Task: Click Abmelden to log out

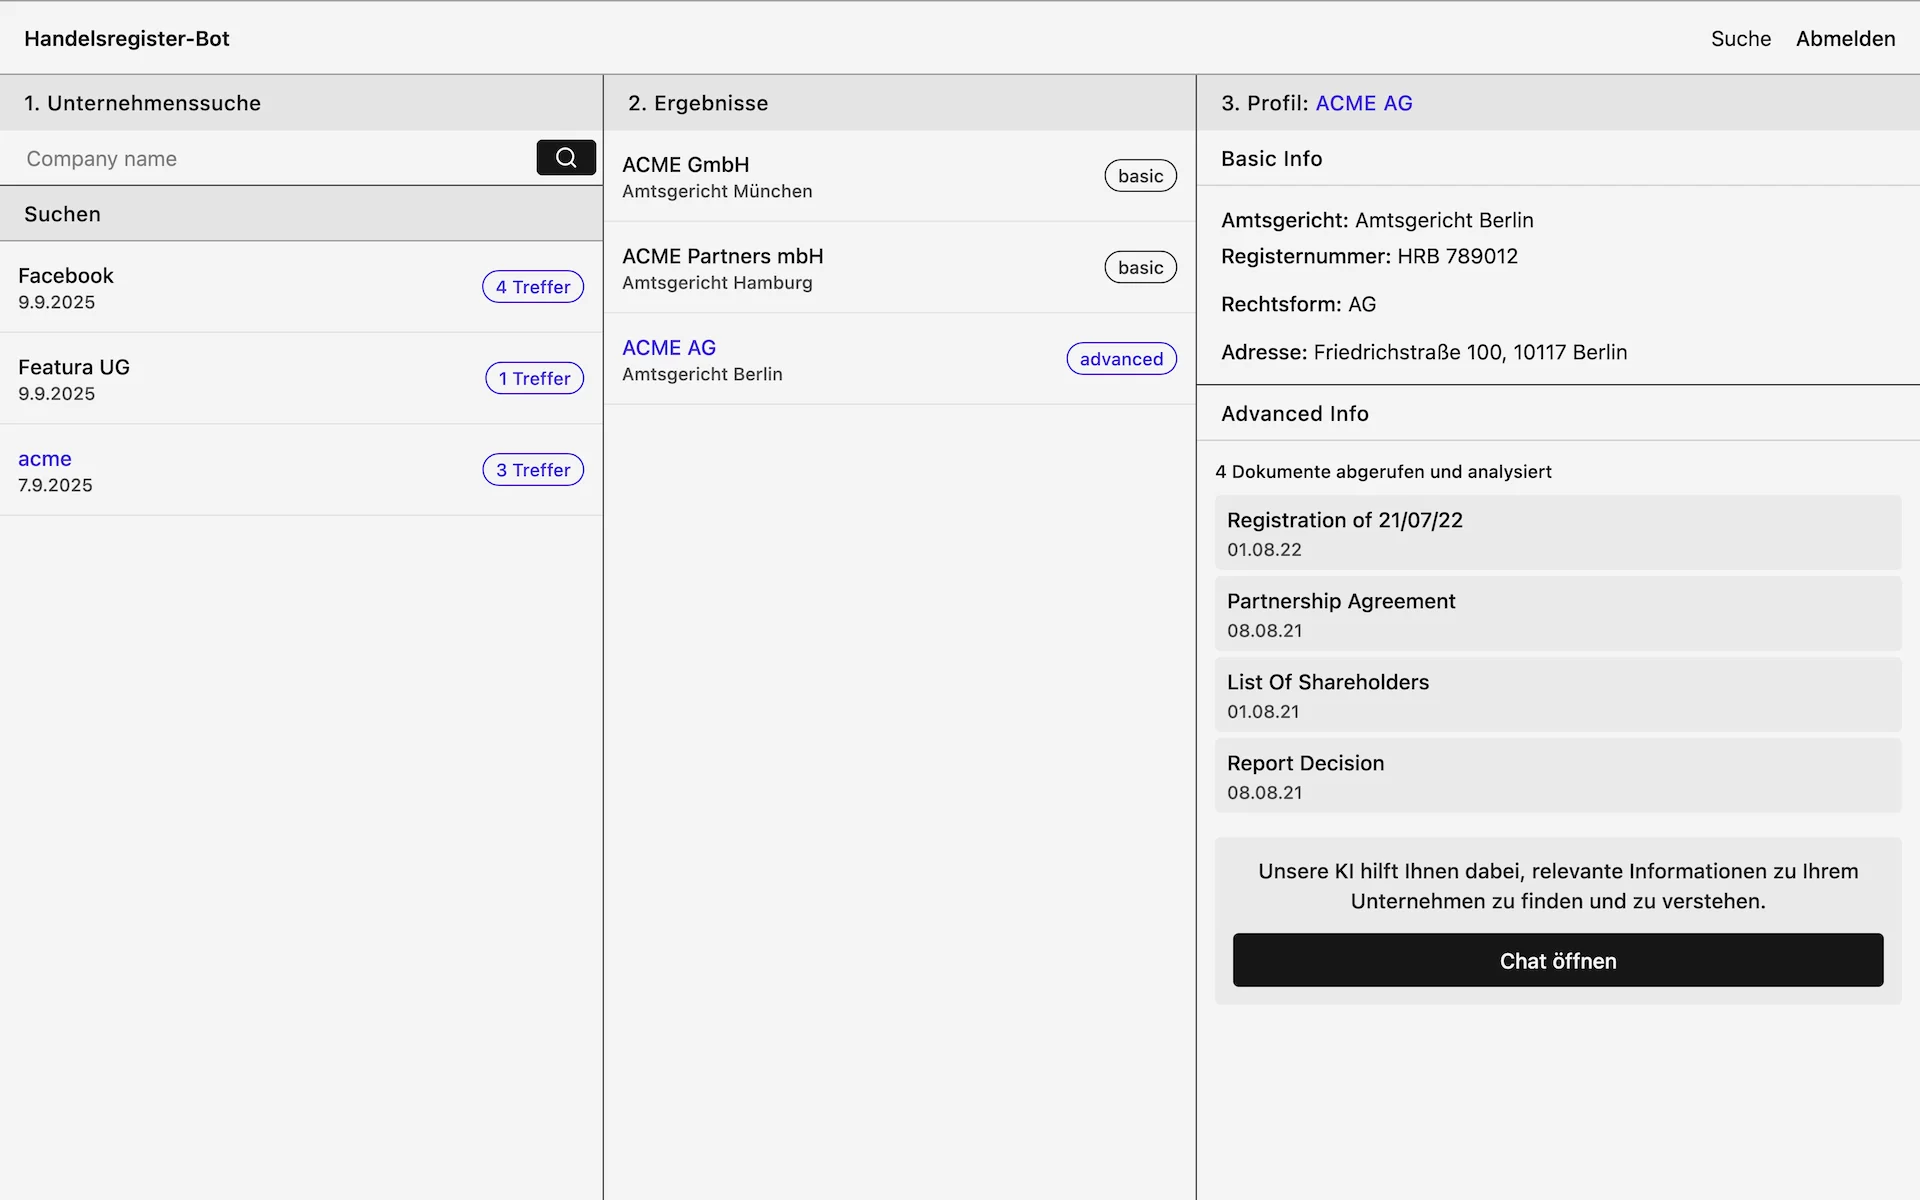Action: [1844, 39]
